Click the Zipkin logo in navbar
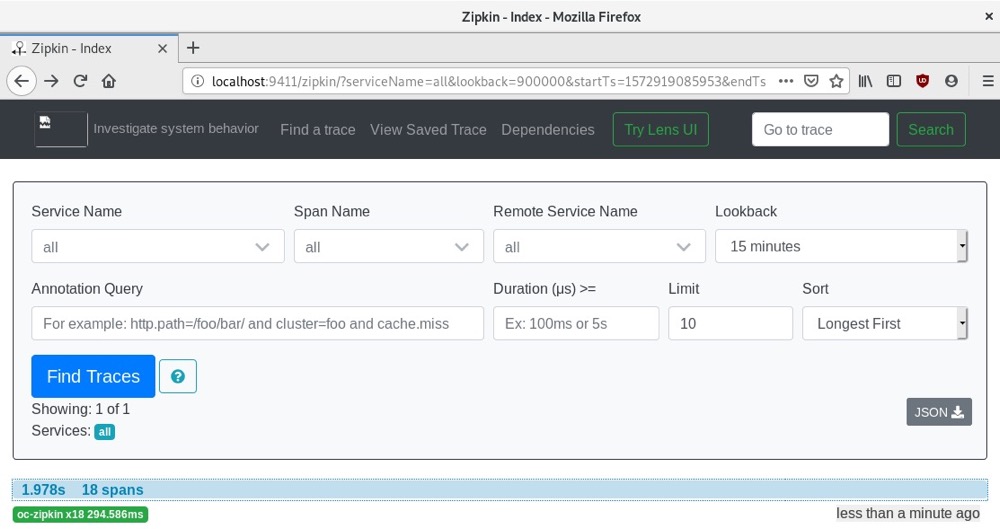This screenshot has width=1000, height=529. (61, 129)
